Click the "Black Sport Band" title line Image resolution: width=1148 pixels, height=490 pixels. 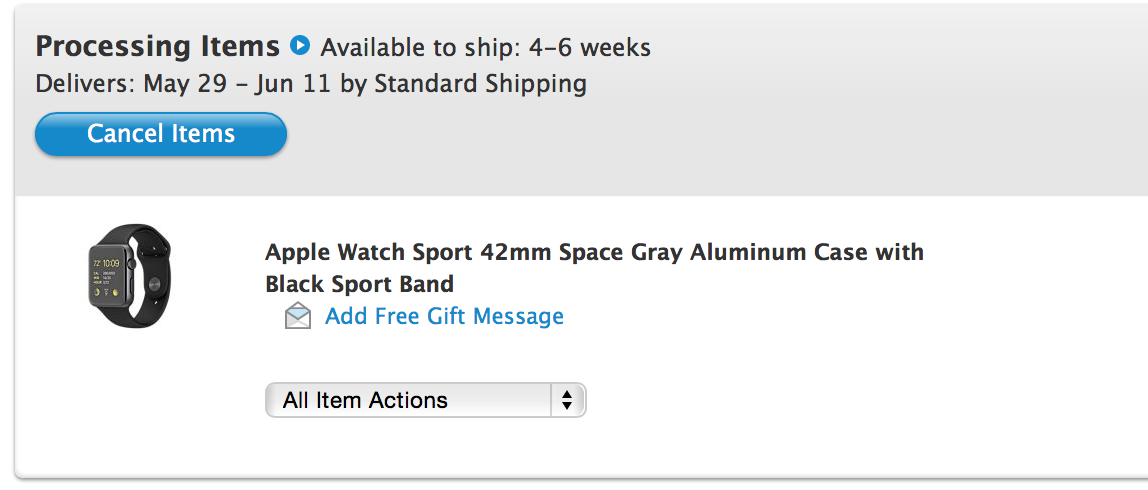click(359, 284)
